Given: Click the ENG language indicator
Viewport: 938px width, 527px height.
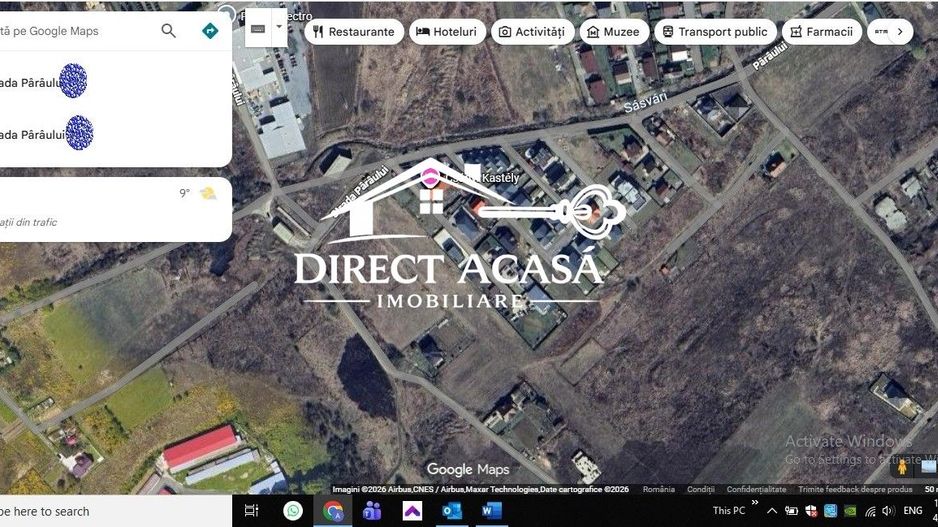Looking at the screenshot, I should click(x=913, y=511).
